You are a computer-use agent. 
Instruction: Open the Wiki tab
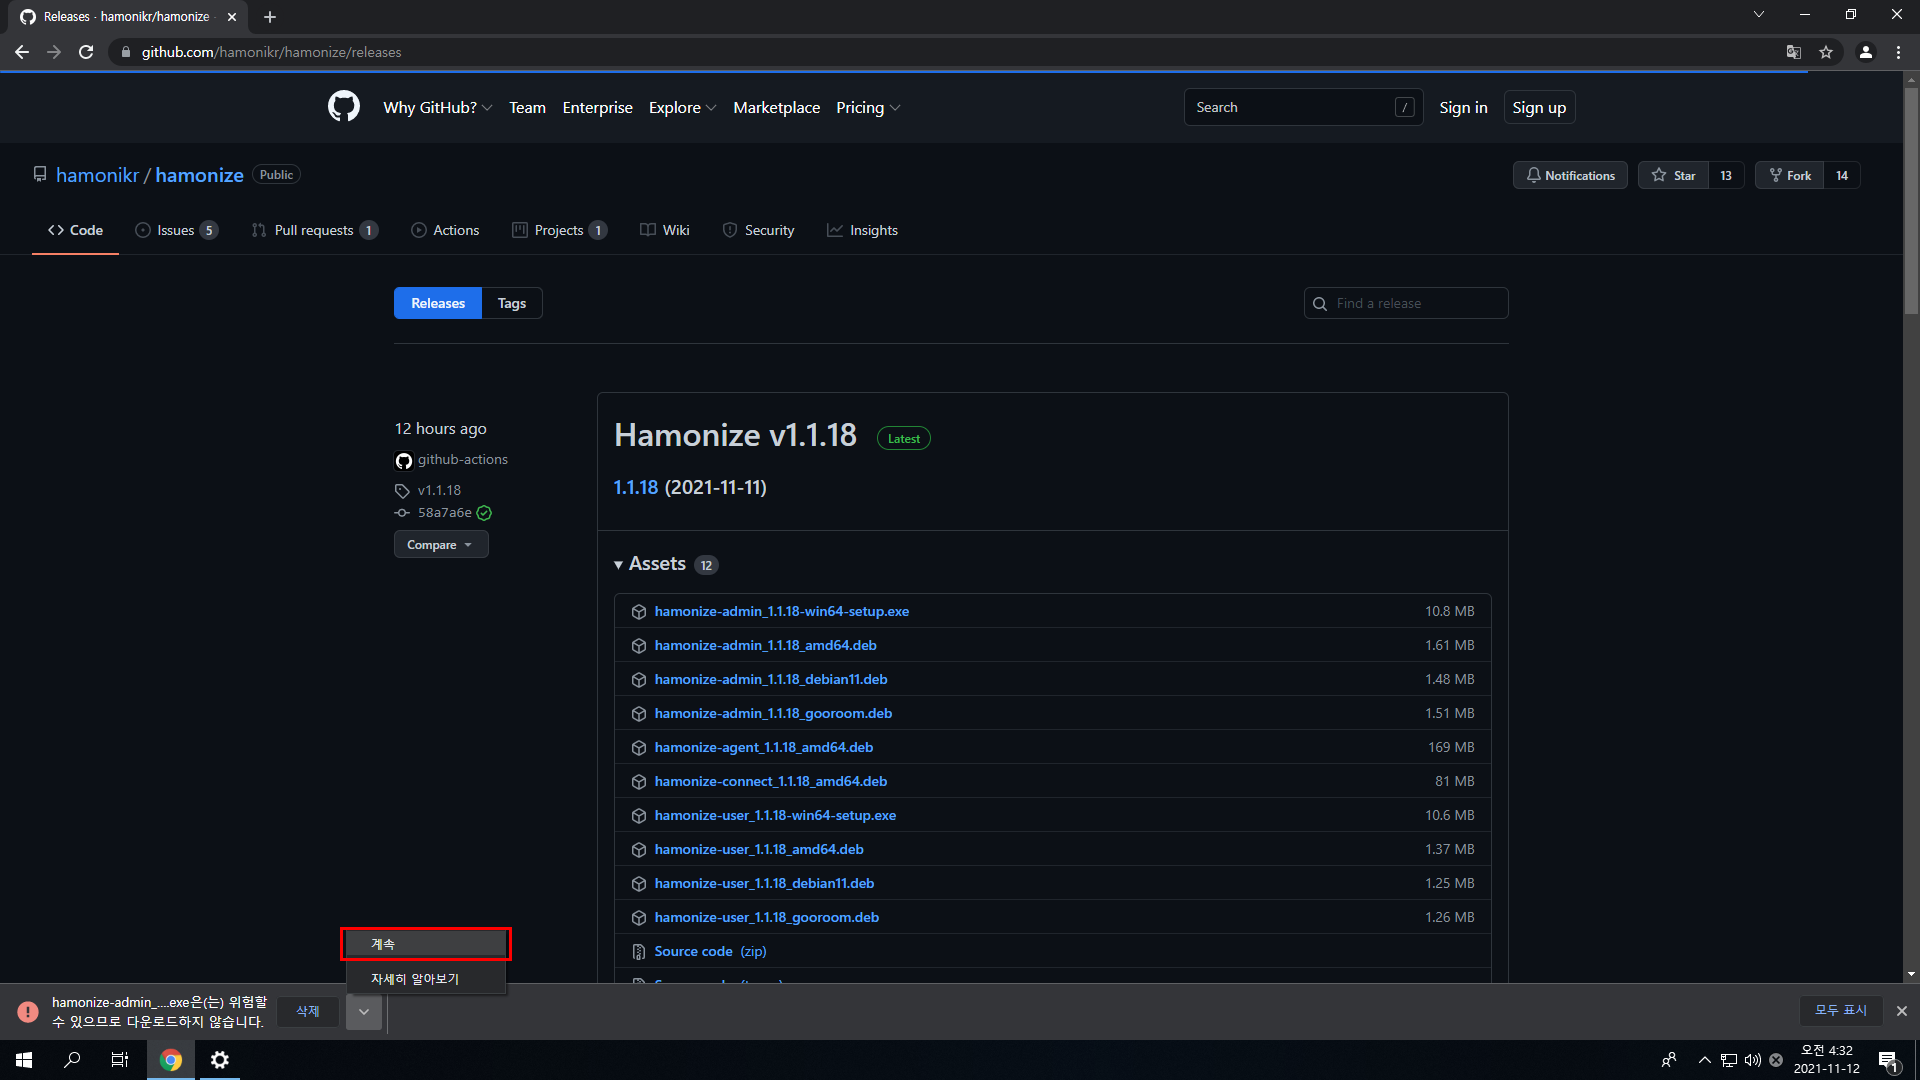point(665,230)
